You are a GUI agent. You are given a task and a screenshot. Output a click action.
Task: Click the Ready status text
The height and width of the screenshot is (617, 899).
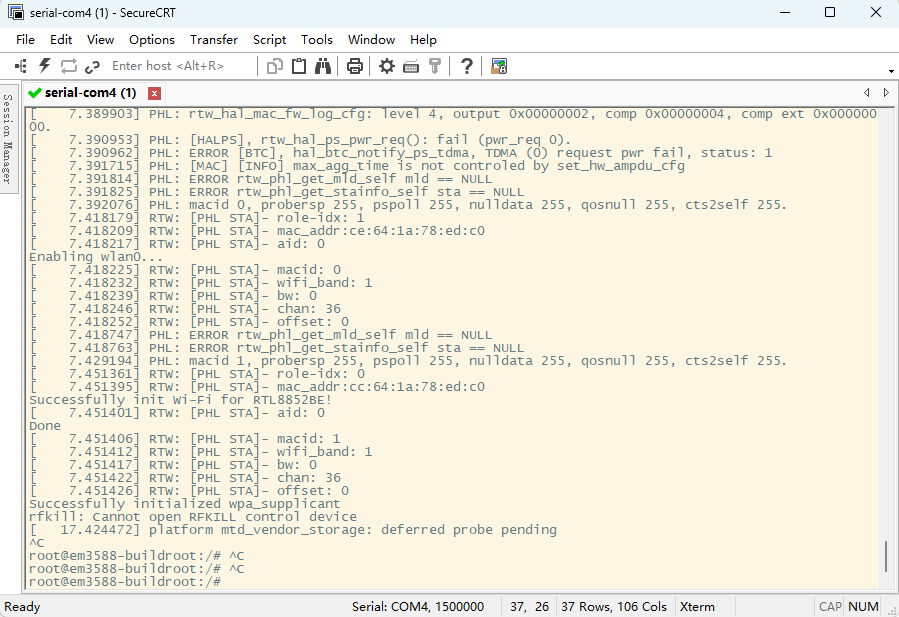pos(22,607)
